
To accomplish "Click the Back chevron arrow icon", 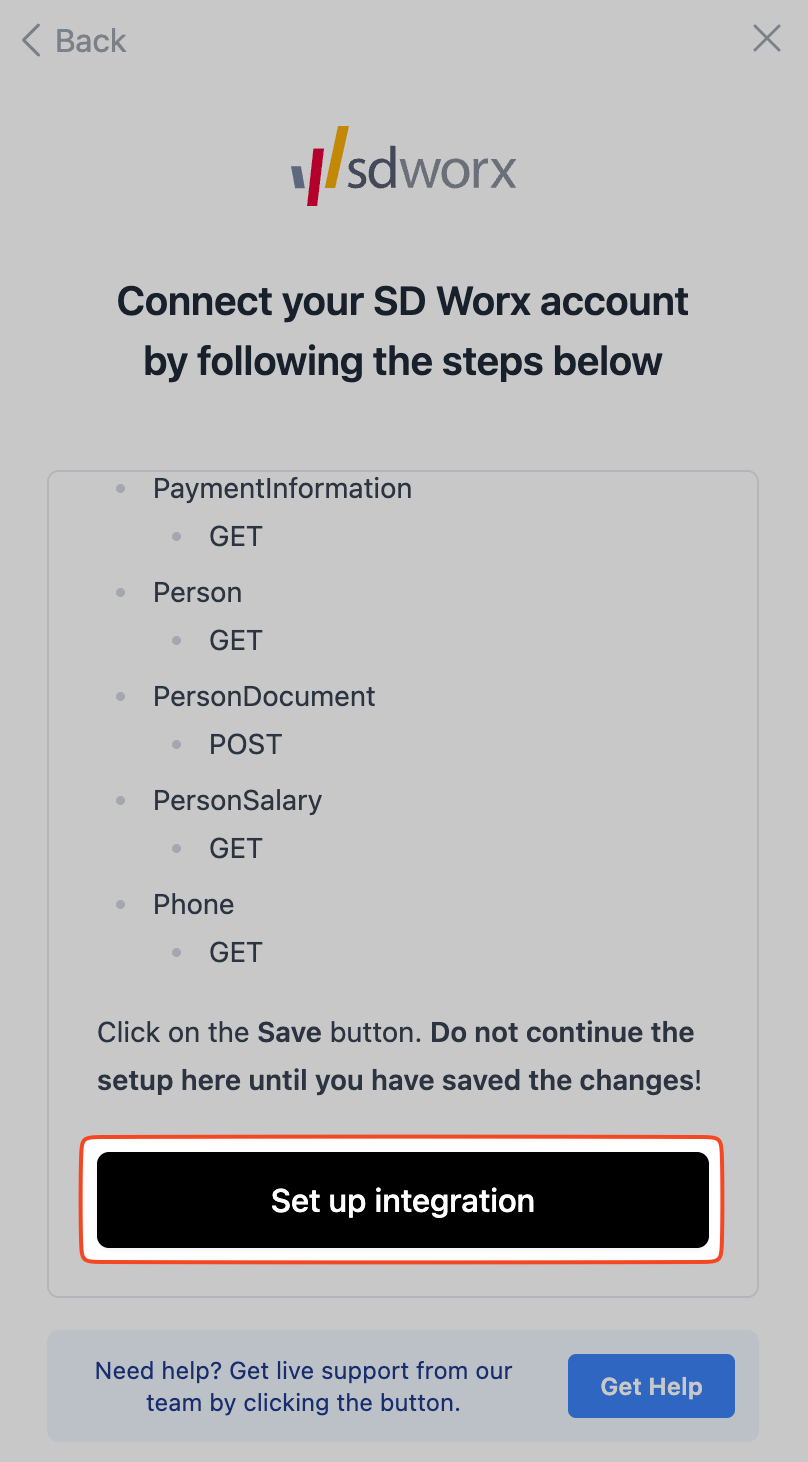I will (x=31, y=41).
